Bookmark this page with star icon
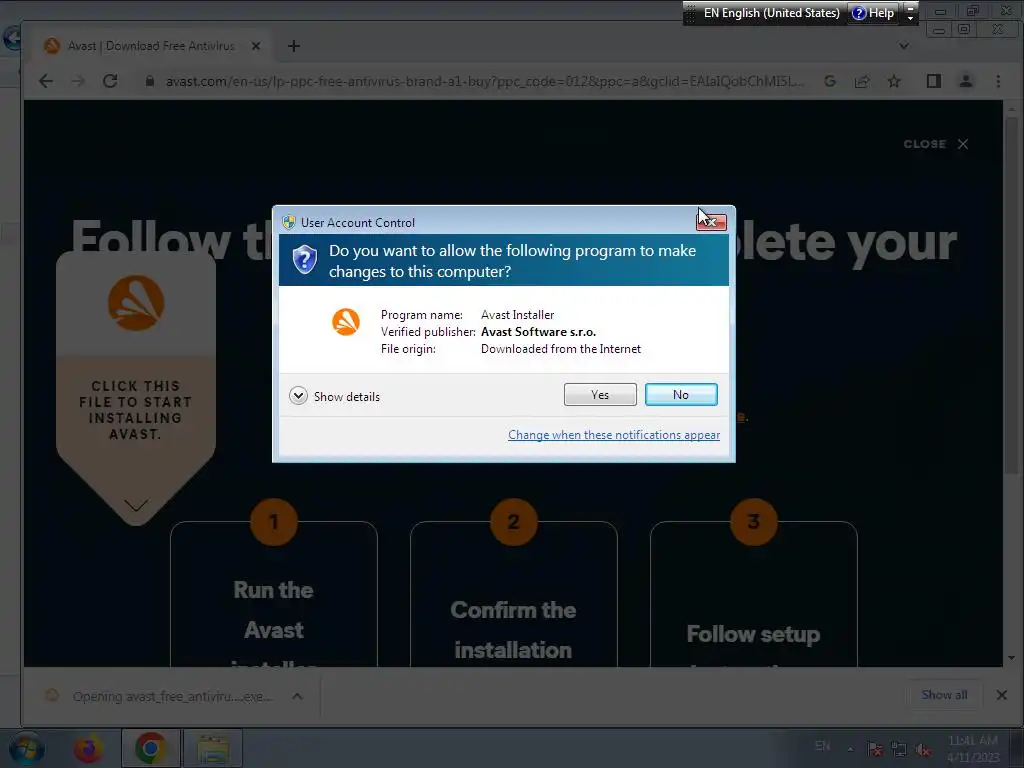 [894, 81]
